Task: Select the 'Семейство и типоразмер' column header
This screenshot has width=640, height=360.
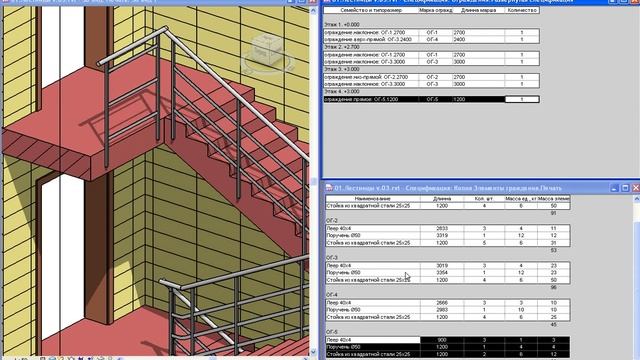Action: [x=371, y=10]
